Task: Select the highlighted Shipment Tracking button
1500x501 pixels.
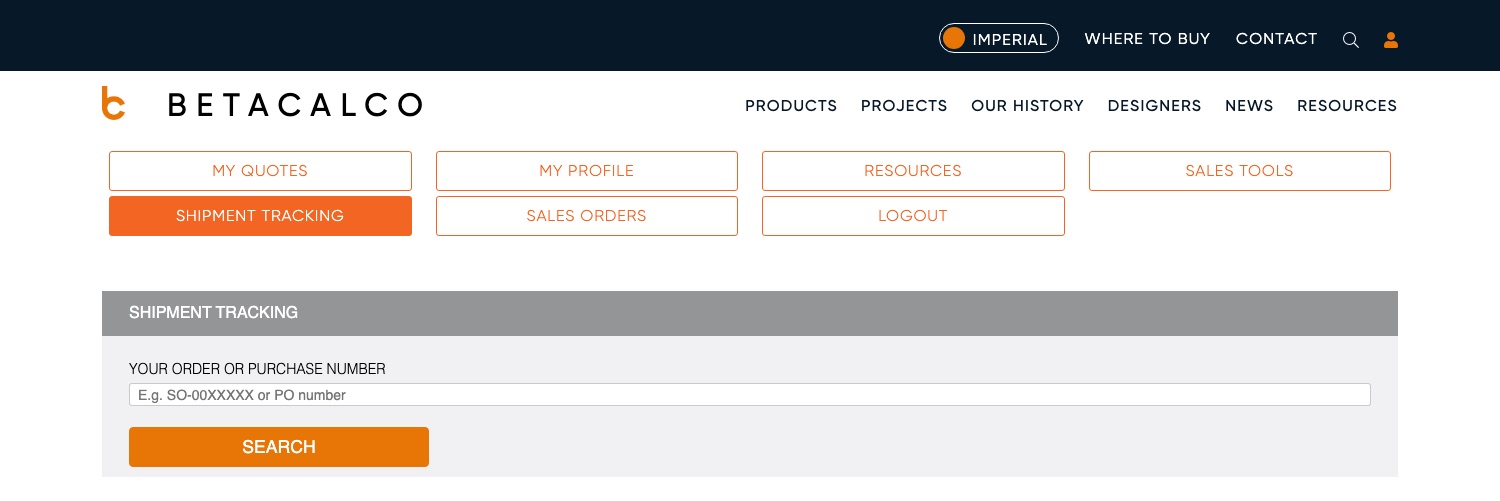Action: click(260, 216)
